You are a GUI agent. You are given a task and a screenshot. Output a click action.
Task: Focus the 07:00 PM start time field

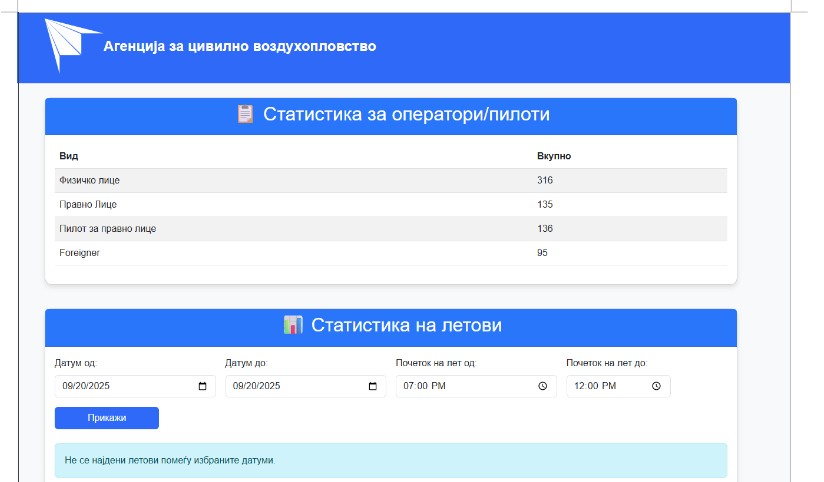pyautogui.click(x=476, y=386)
